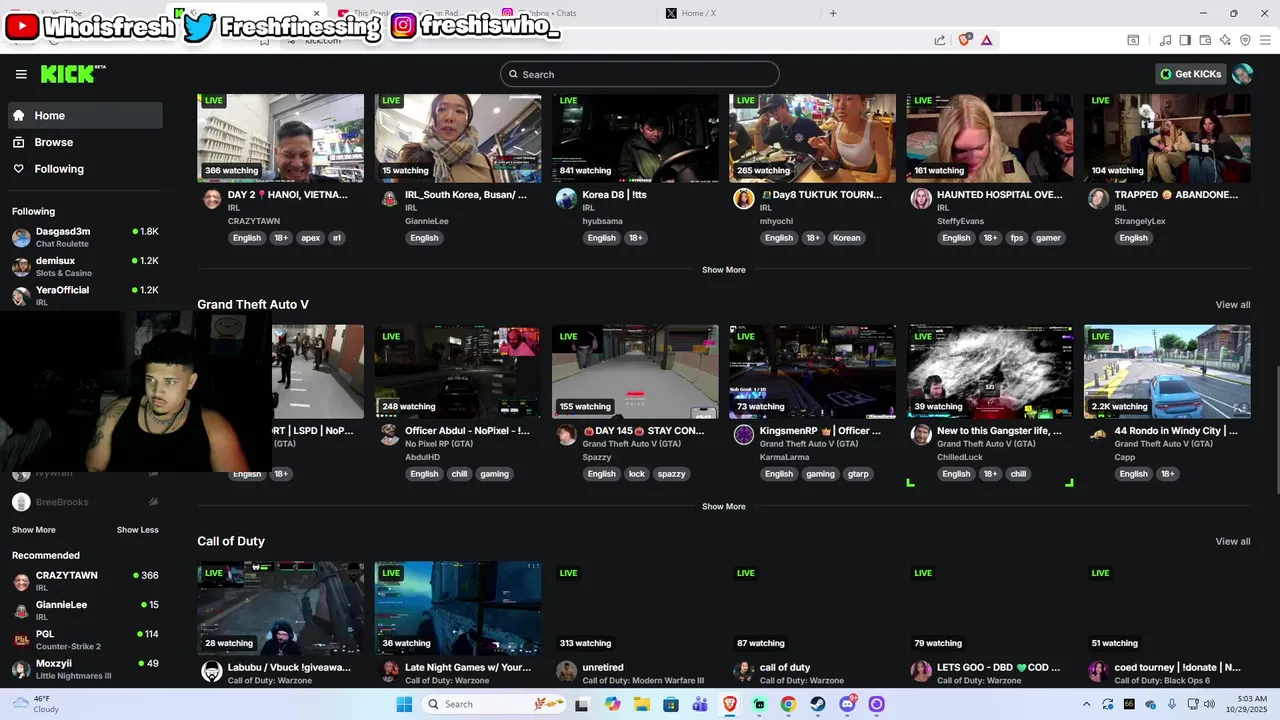Open the Brave browser main menu
This screenshot has height=720, width=1280.
pos(1265,40)
